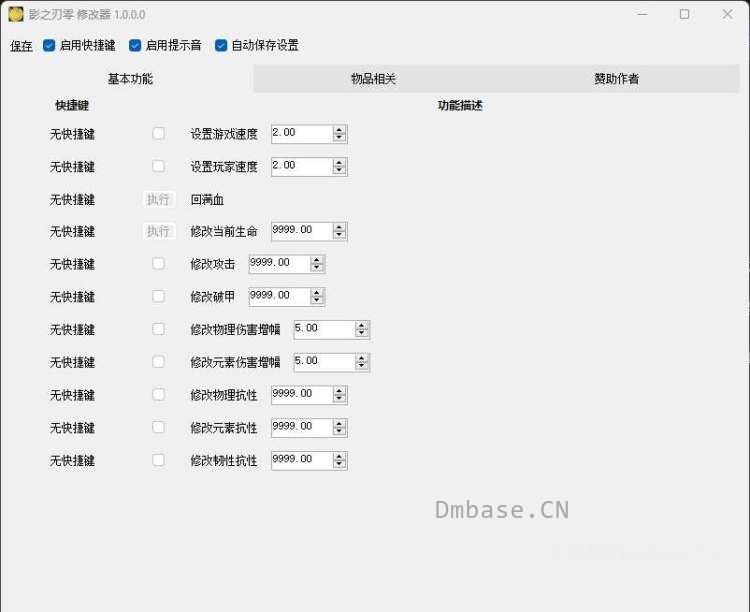Click the 修改元素伤害增幅 value field
The width and height of the screenshot is (750, 612).
324,362
